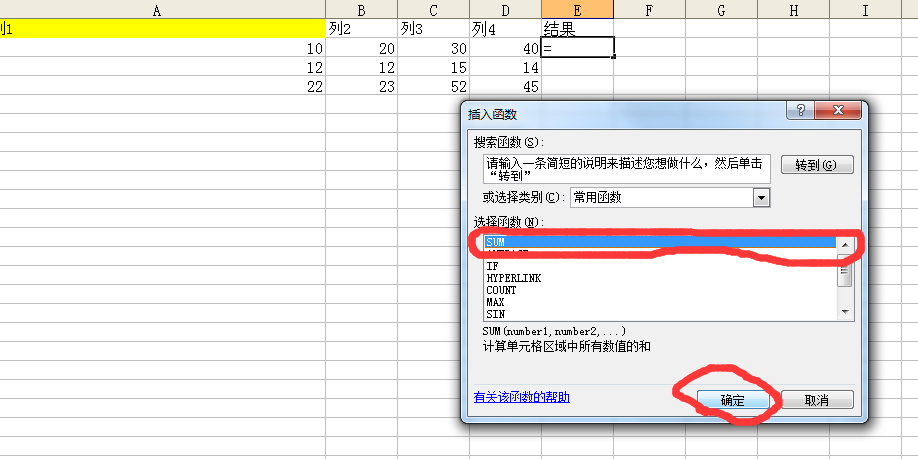Click the cell with value 10
This screenshot has width=918, height=459.
[x=163, y=48]
